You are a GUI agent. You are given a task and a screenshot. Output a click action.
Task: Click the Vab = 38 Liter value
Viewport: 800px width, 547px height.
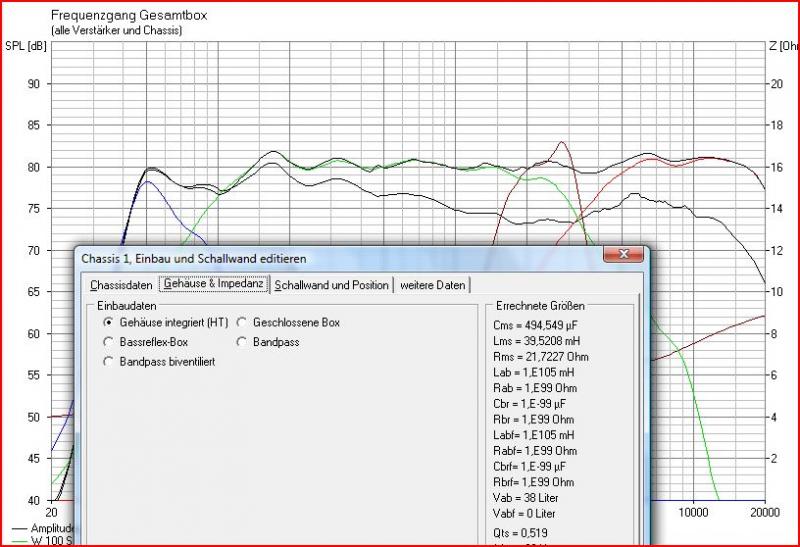tap(527, 497)
